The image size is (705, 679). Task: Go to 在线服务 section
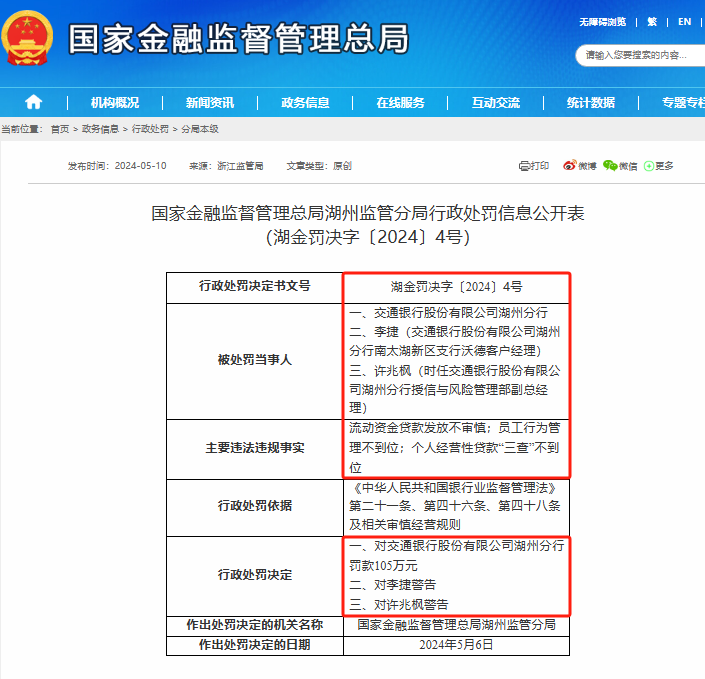pos(400,103)
